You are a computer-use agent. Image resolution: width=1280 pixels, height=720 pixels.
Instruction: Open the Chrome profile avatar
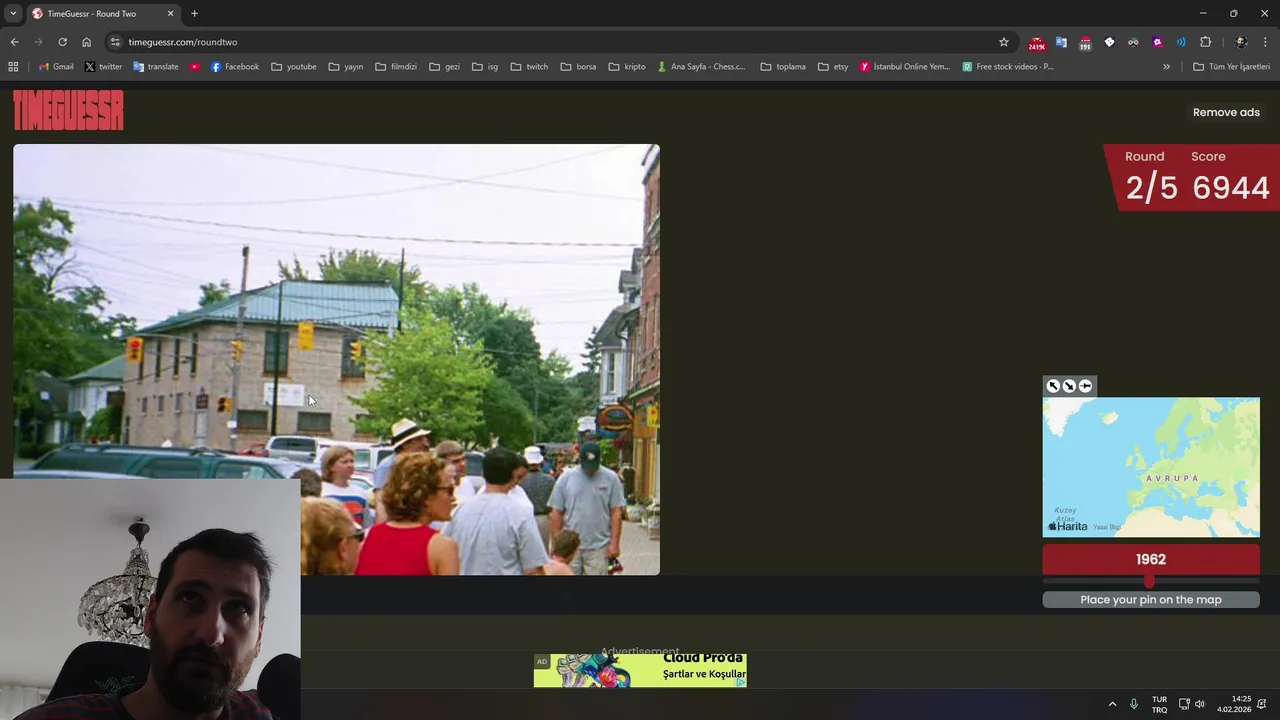click(1241, 42)
